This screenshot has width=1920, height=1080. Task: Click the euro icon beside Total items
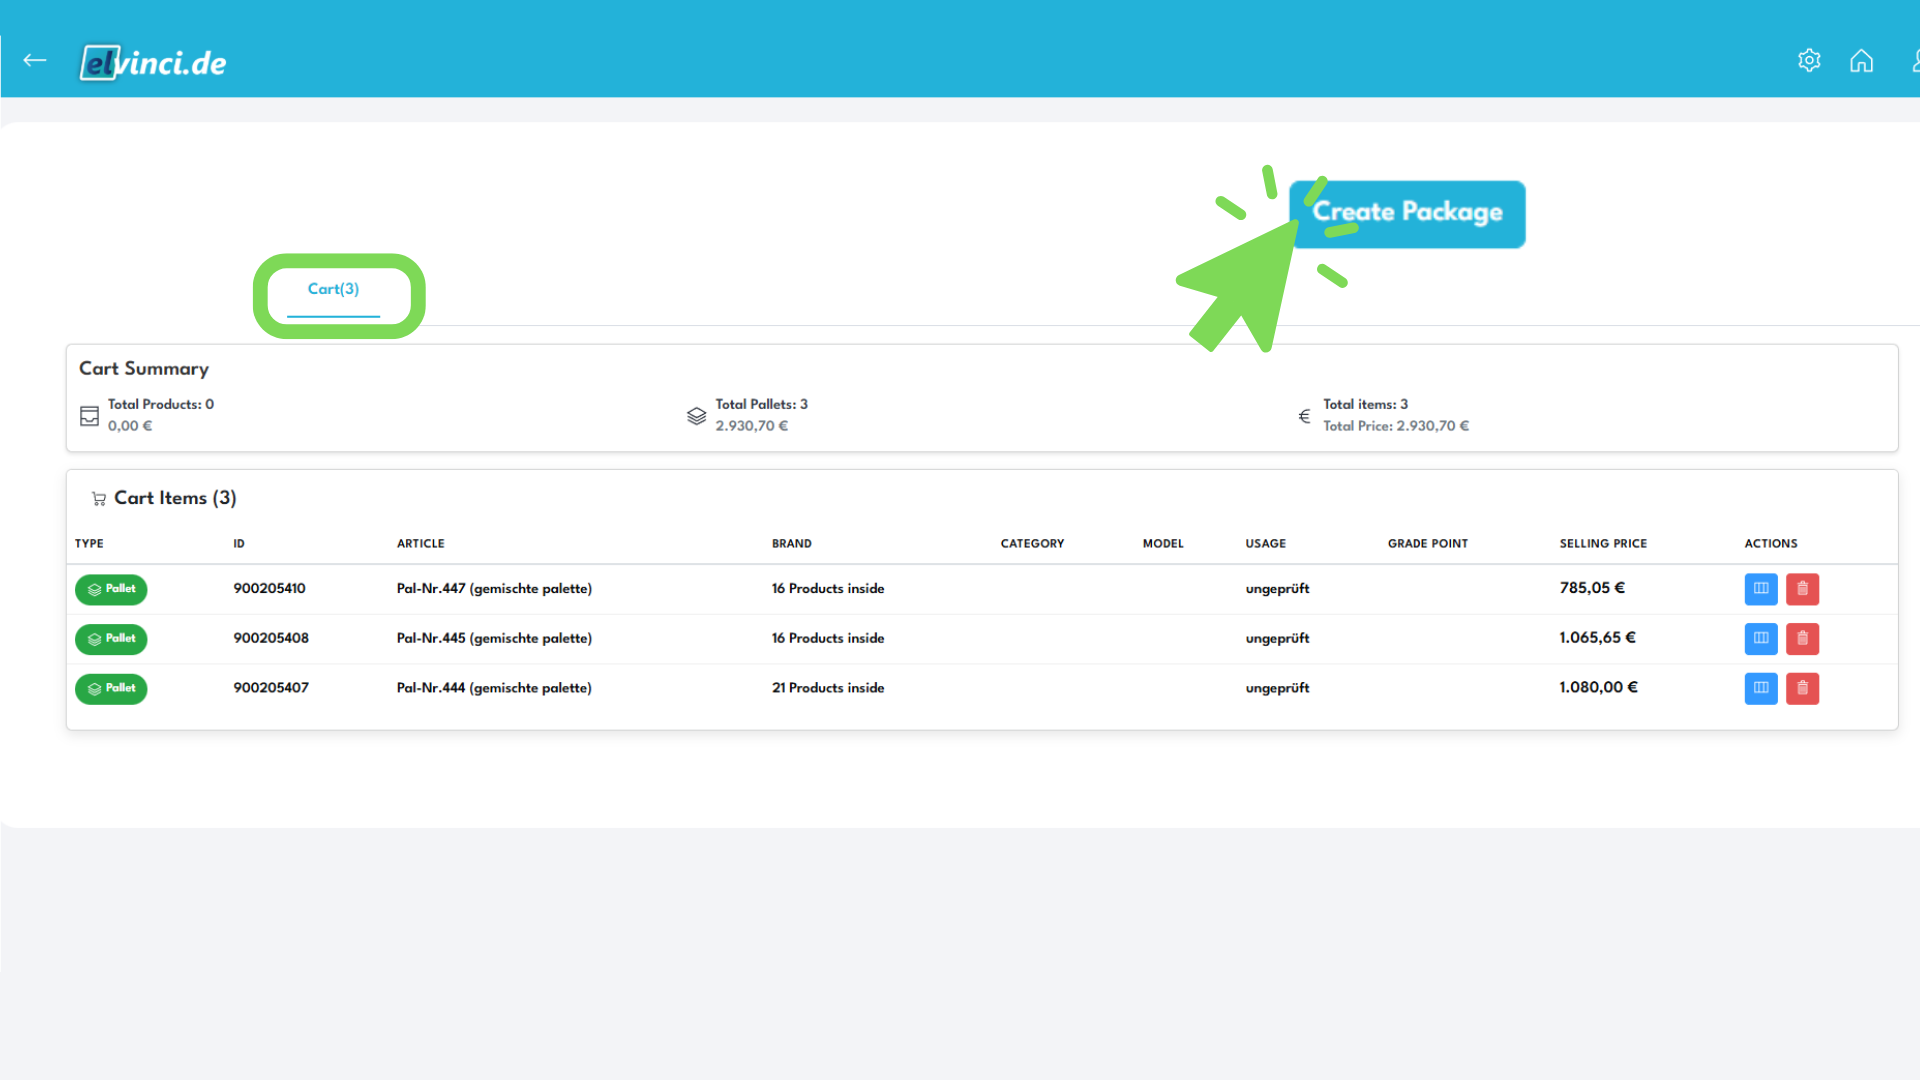(1303, 416)
